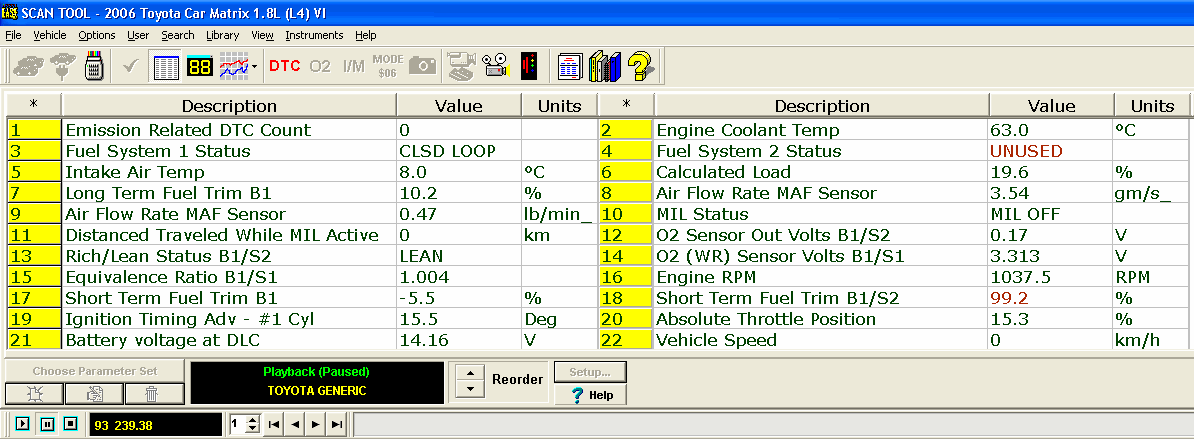Click the I/M readiness toolbar button
This screenshot has width=1194, height=439.
[353, 66]
